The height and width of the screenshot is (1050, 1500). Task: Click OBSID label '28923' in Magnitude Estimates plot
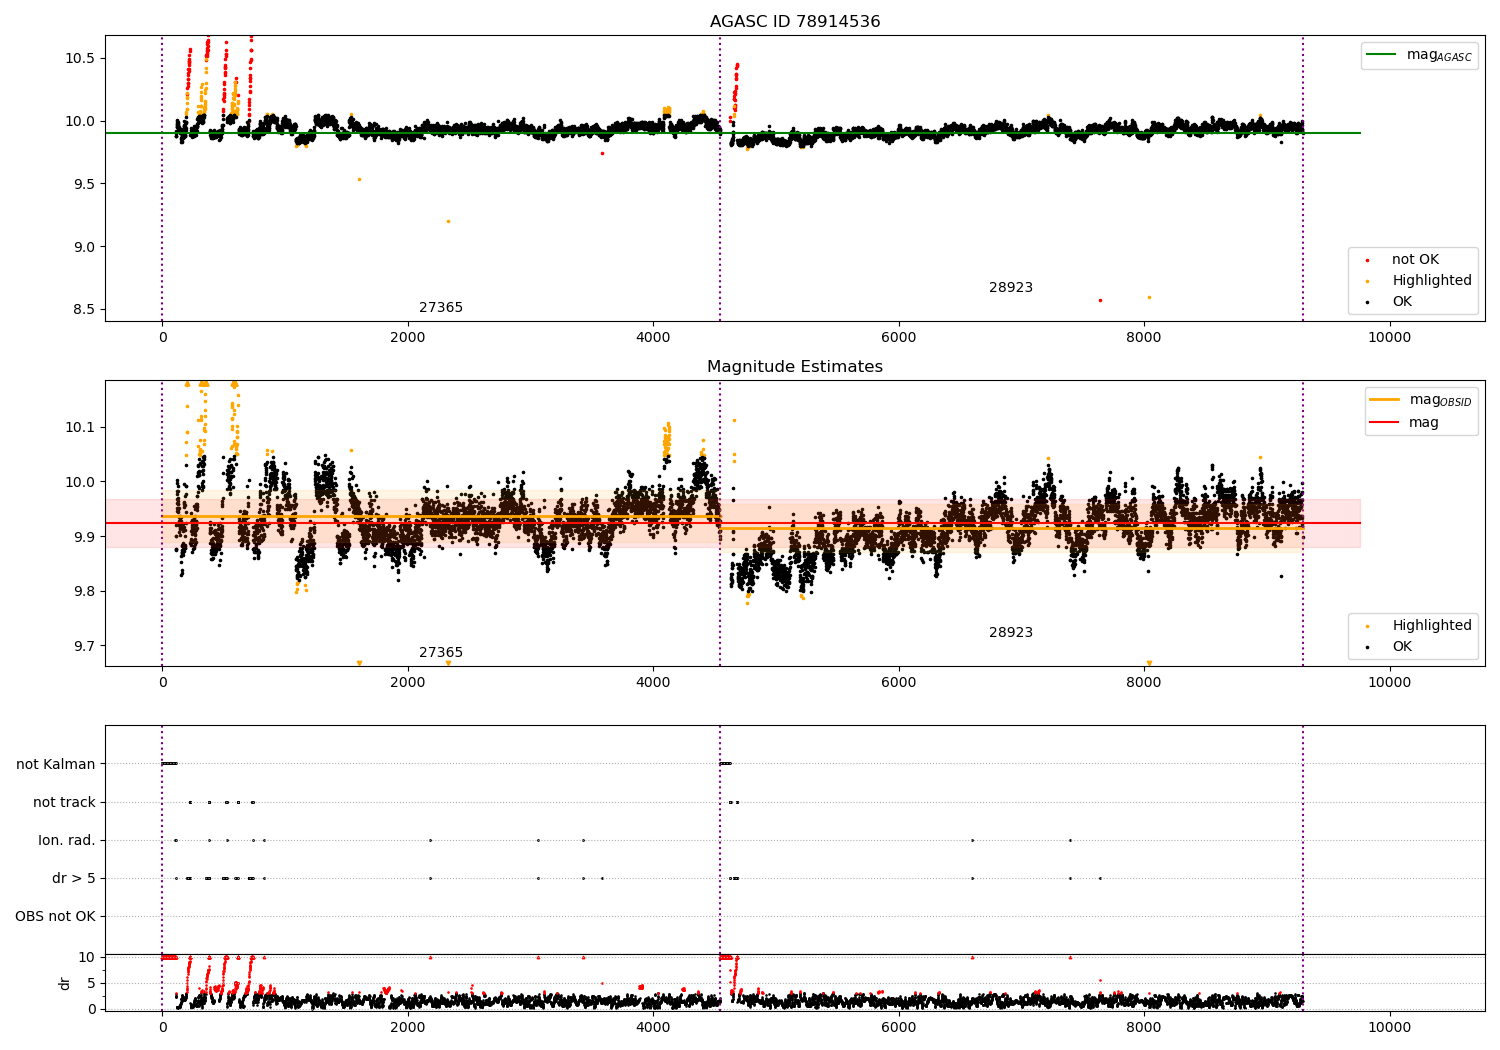point(1011,633)
